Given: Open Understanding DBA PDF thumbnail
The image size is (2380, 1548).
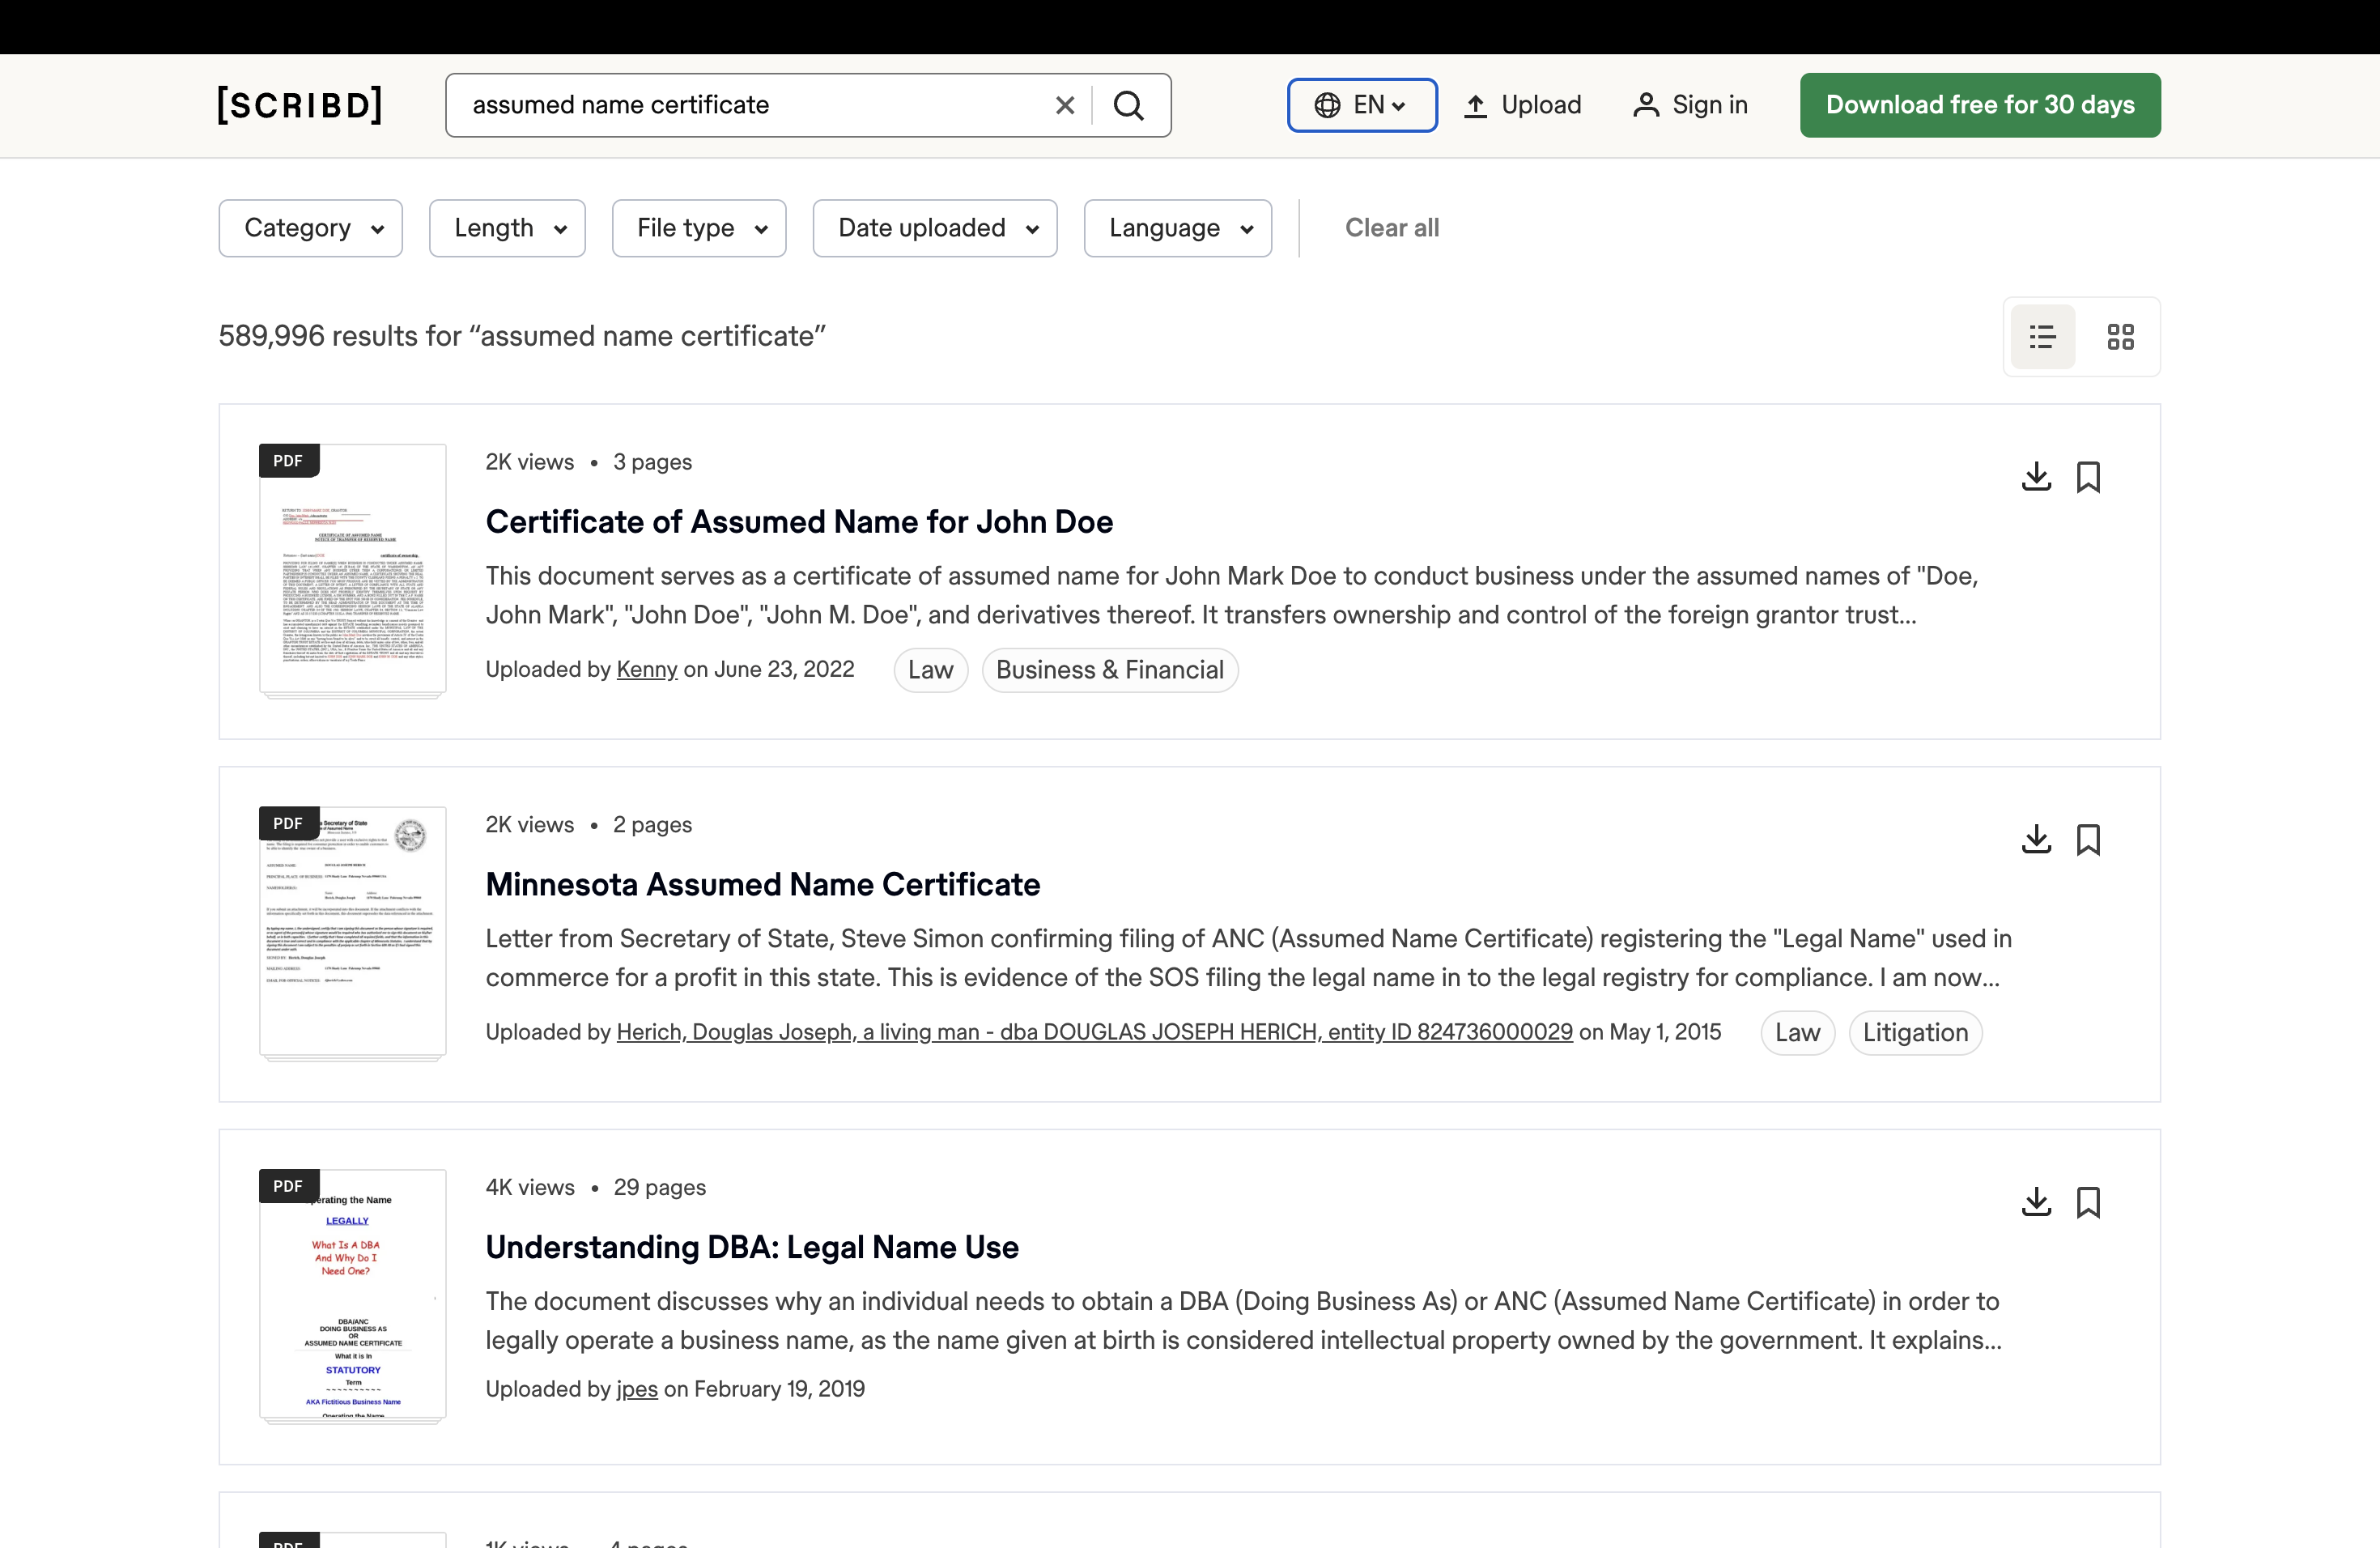Looking at the screenshot, I should pyautogui.click(x=352, y=1295).
